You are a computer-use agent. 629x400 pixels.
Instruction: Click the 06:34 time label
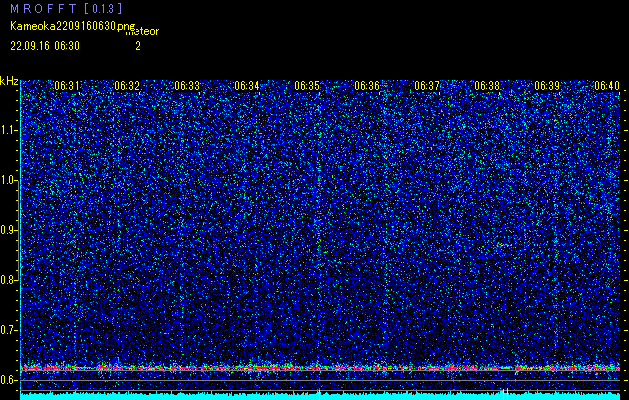pyautogui.click(x=247, y=85)
